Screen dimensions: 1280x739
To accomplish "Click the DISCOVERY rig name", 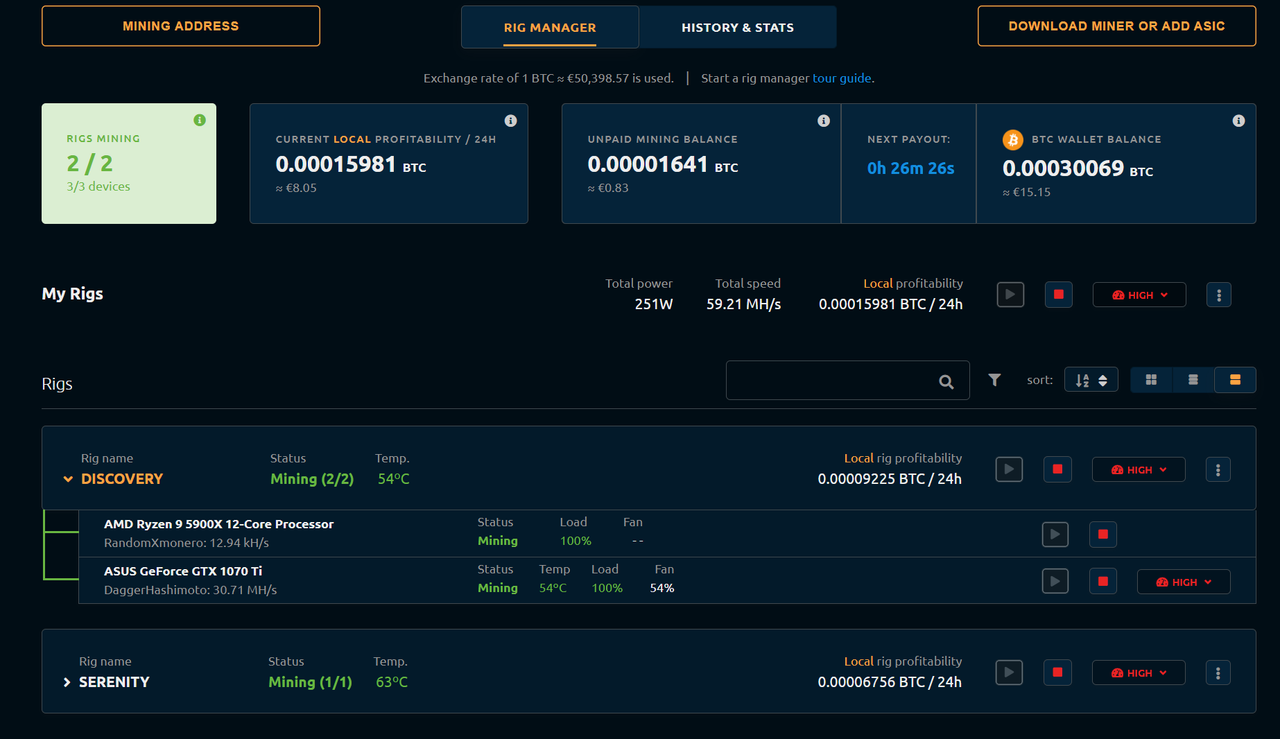I will [x=122, y=479].
